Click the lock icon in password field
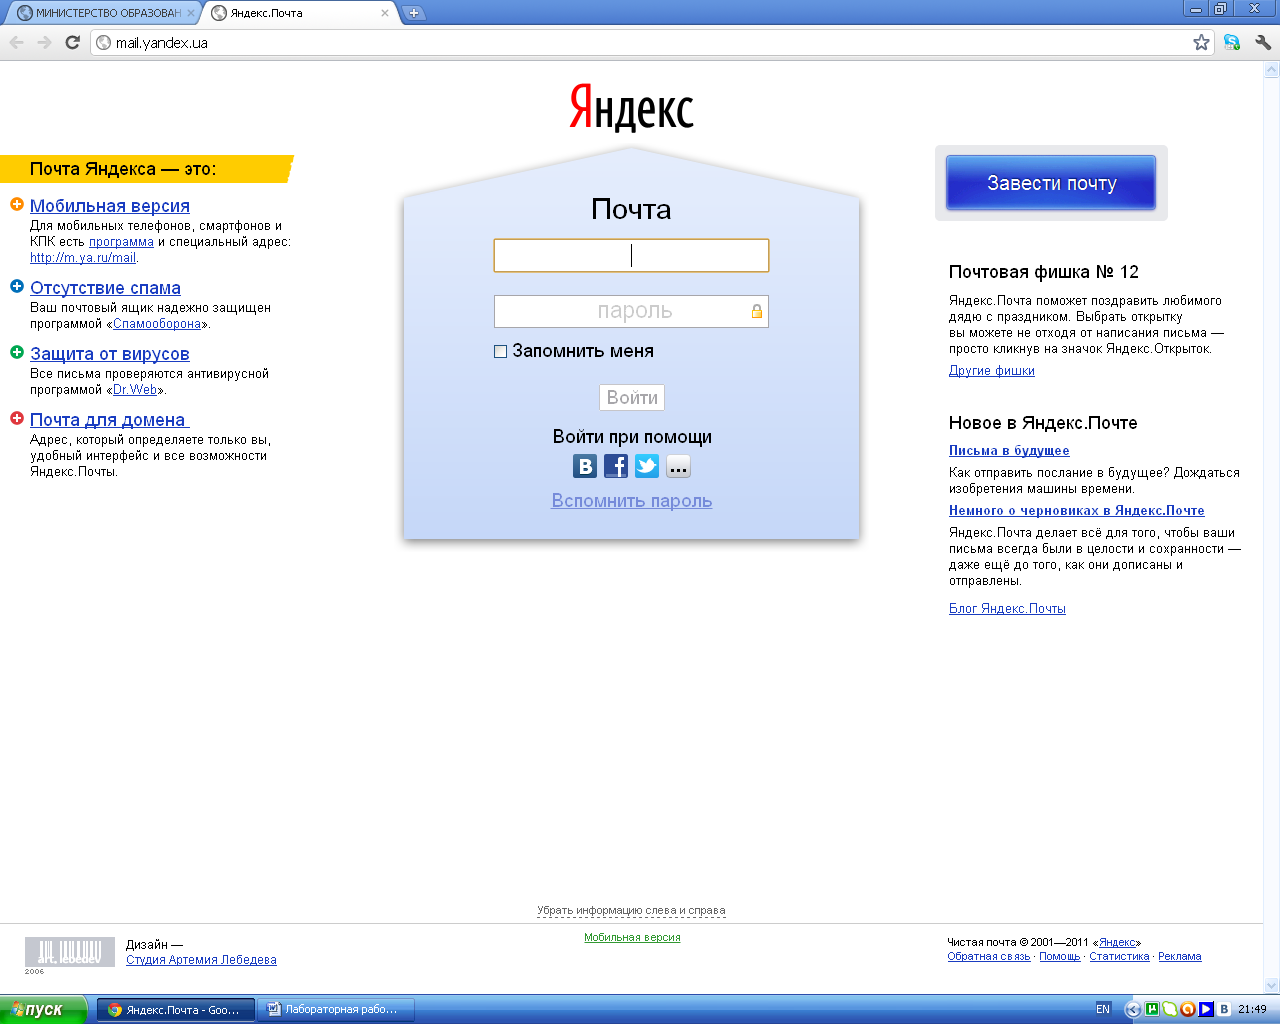This screenshot has width=1280, height=1024. pyautogui.click(x=757, y=311)
